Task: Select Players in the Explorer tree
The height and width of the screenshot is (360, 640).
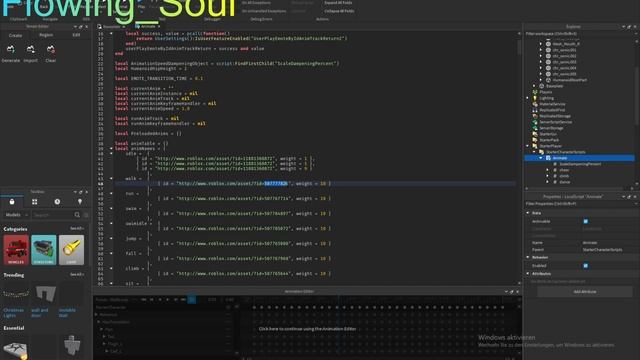Action: (x=546, y=92)
